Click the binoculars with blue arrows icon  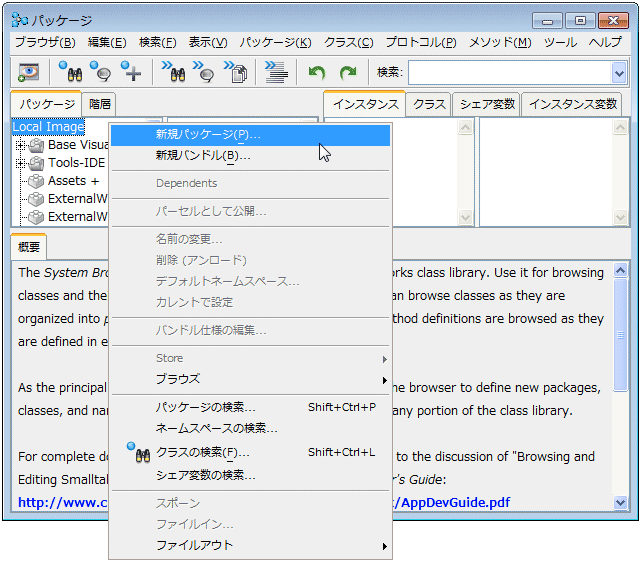(x=175, y=72)
